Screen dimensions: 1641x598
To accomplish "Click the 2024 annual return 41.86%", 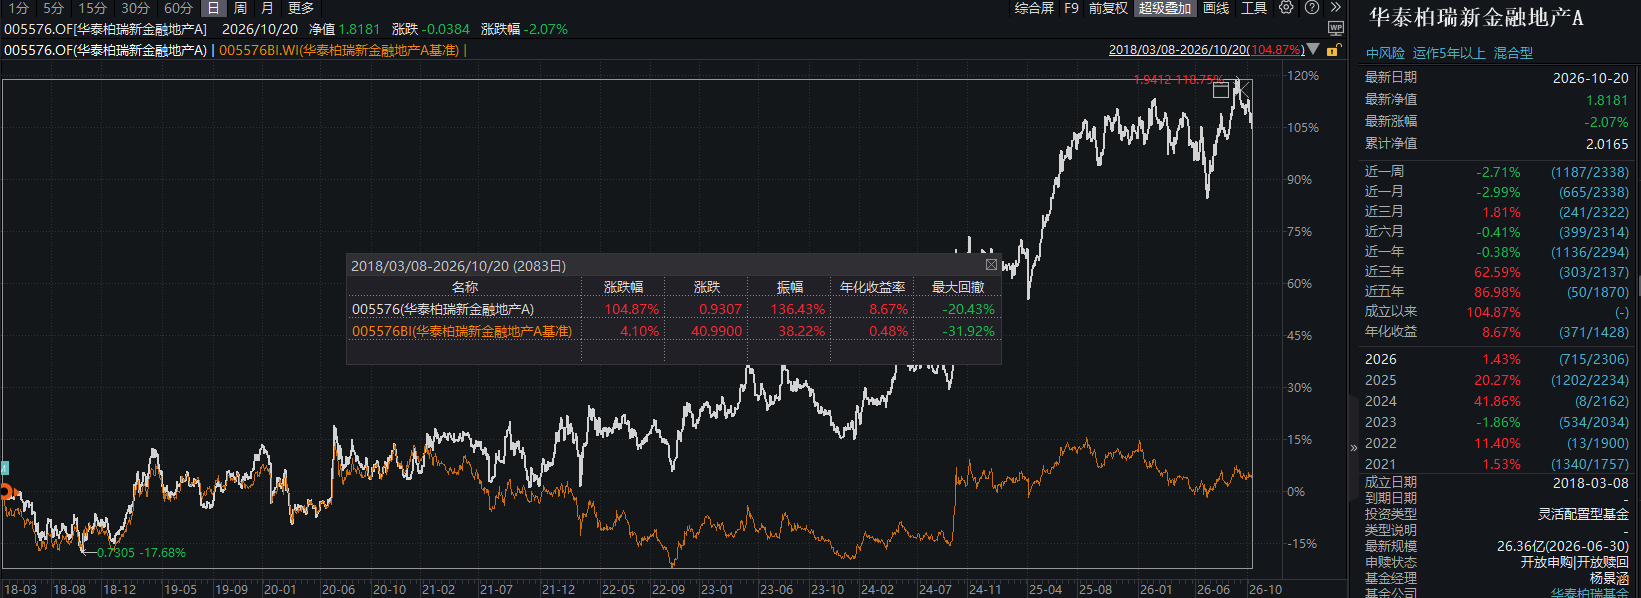I will [1497, 401].
